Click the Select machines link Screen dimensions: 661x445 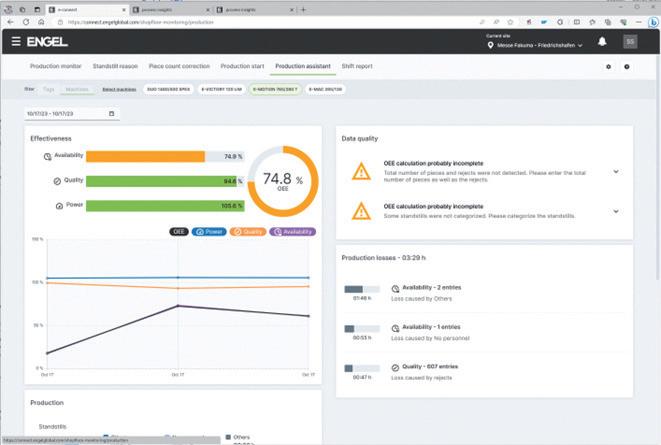[119, 89]
